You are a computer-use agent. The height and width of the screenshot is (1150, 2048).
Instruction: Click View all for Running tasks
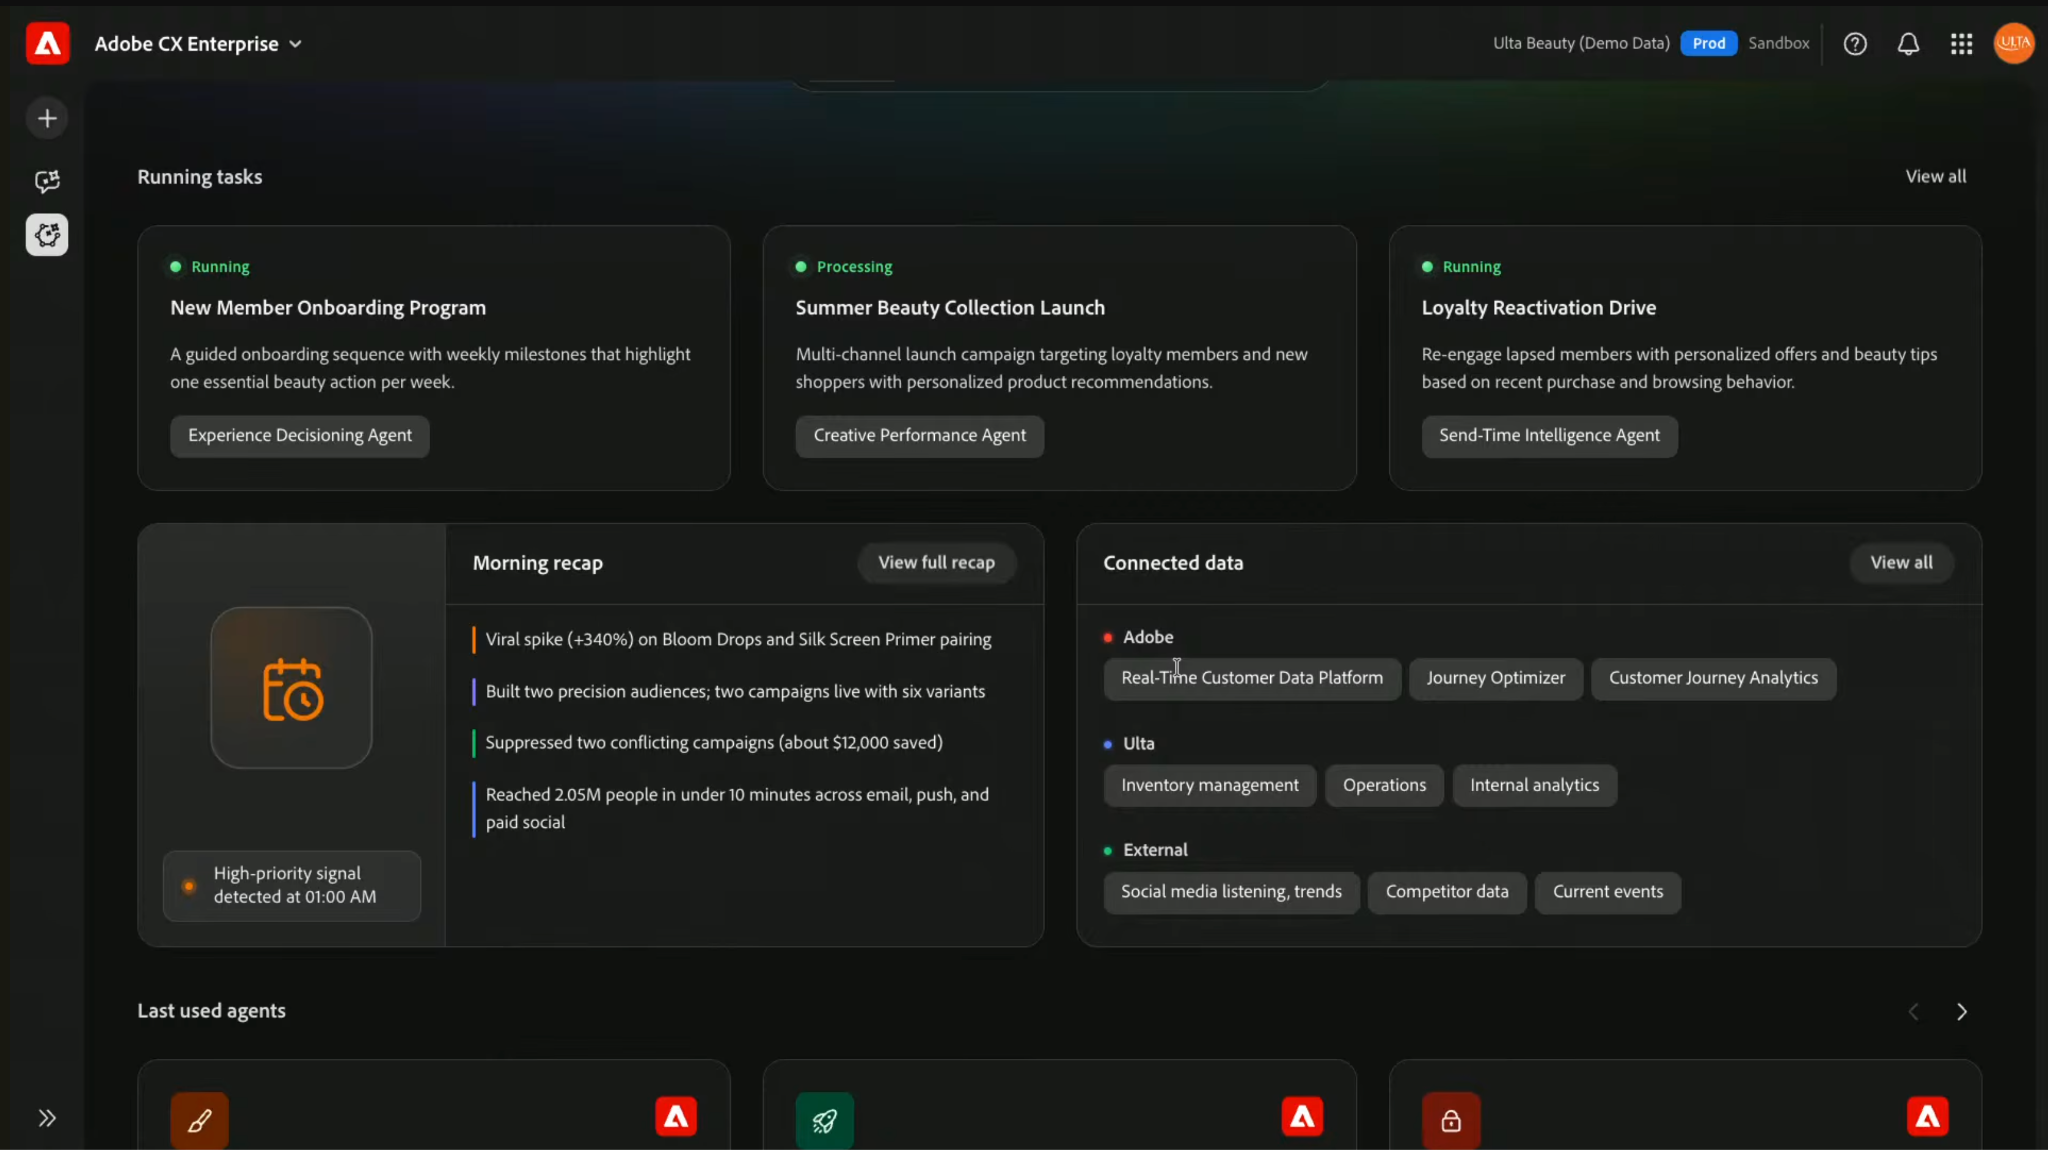coord(1935,176)
